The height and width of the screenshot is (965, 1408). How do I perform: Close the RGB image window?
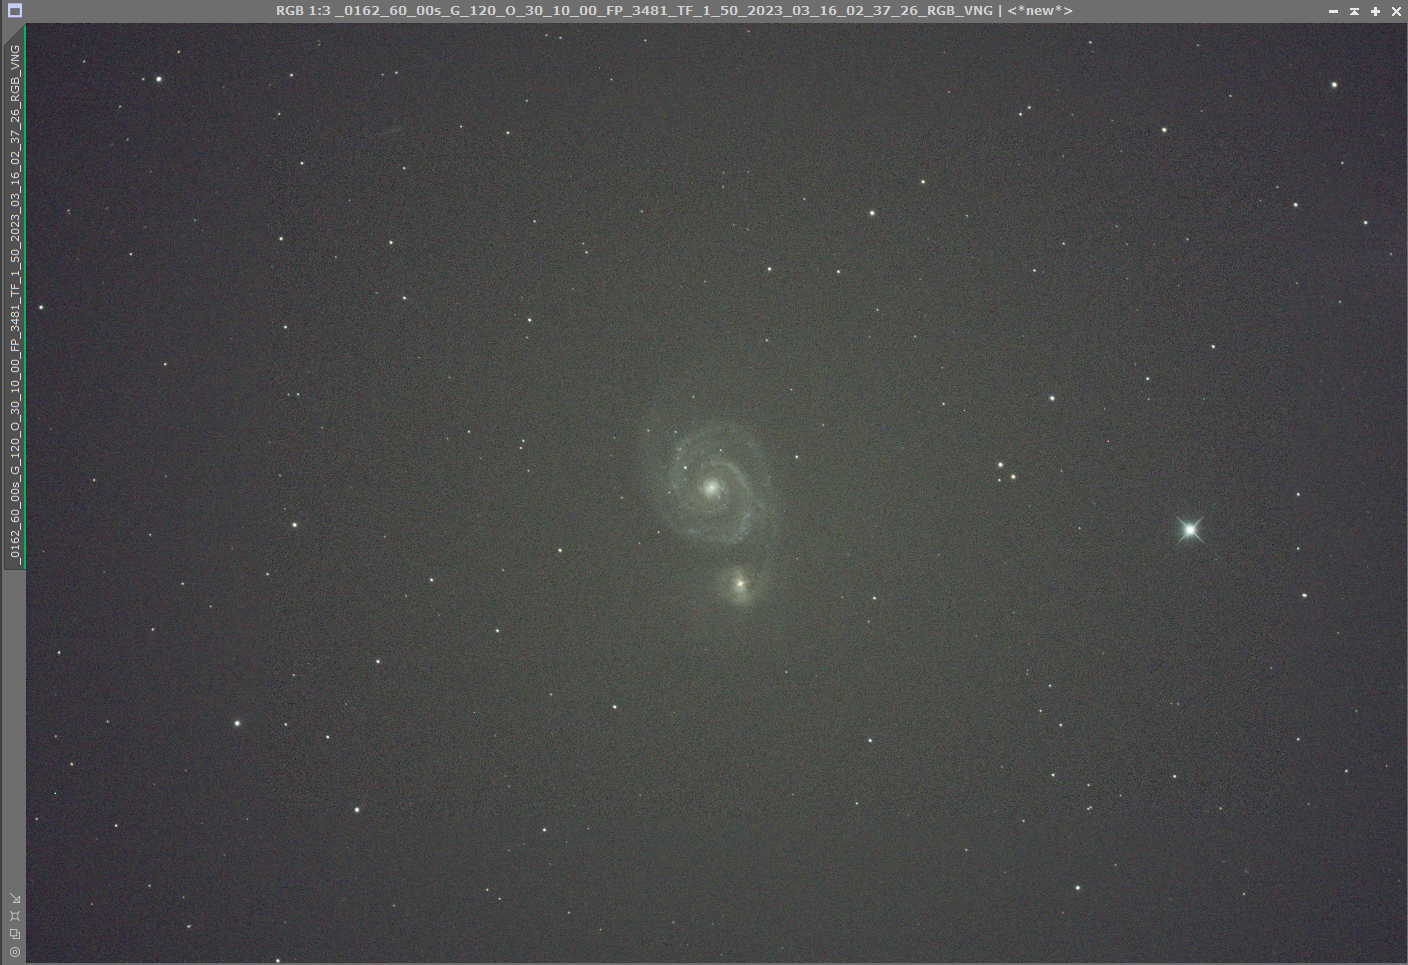[1396, 11]
